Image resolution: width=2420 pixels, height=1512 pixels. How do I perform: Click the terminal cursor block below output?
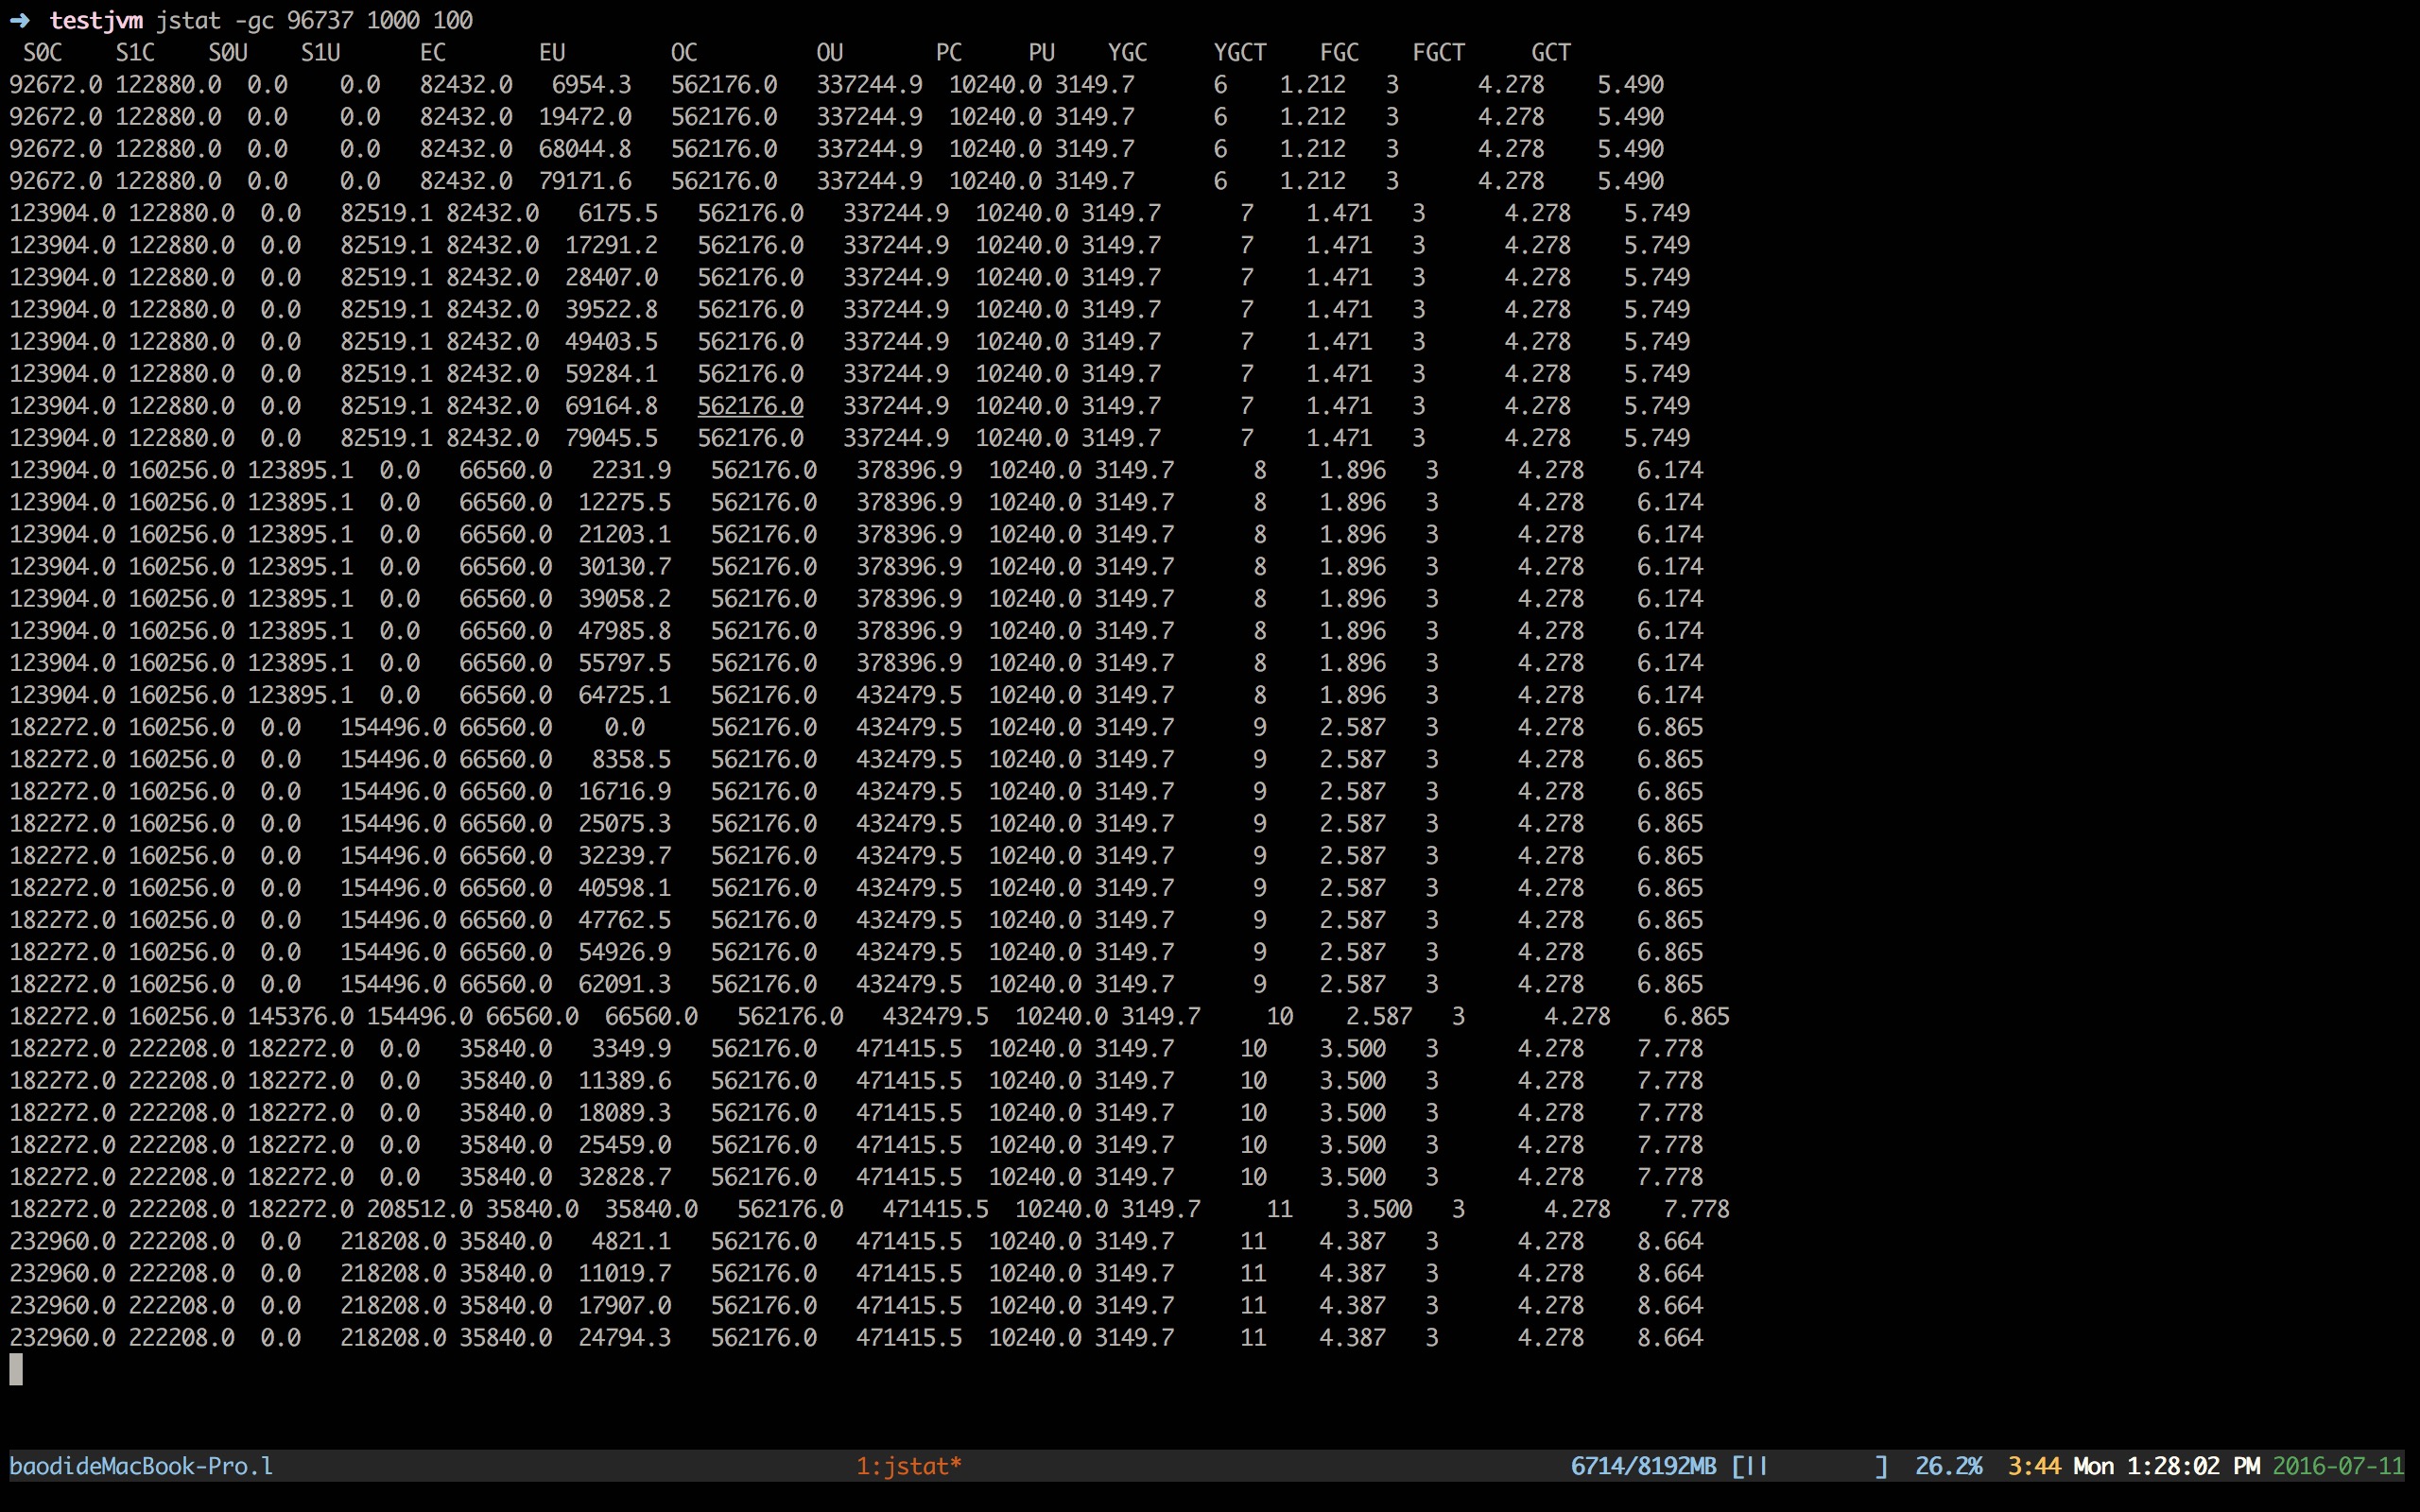(16, 1370)
